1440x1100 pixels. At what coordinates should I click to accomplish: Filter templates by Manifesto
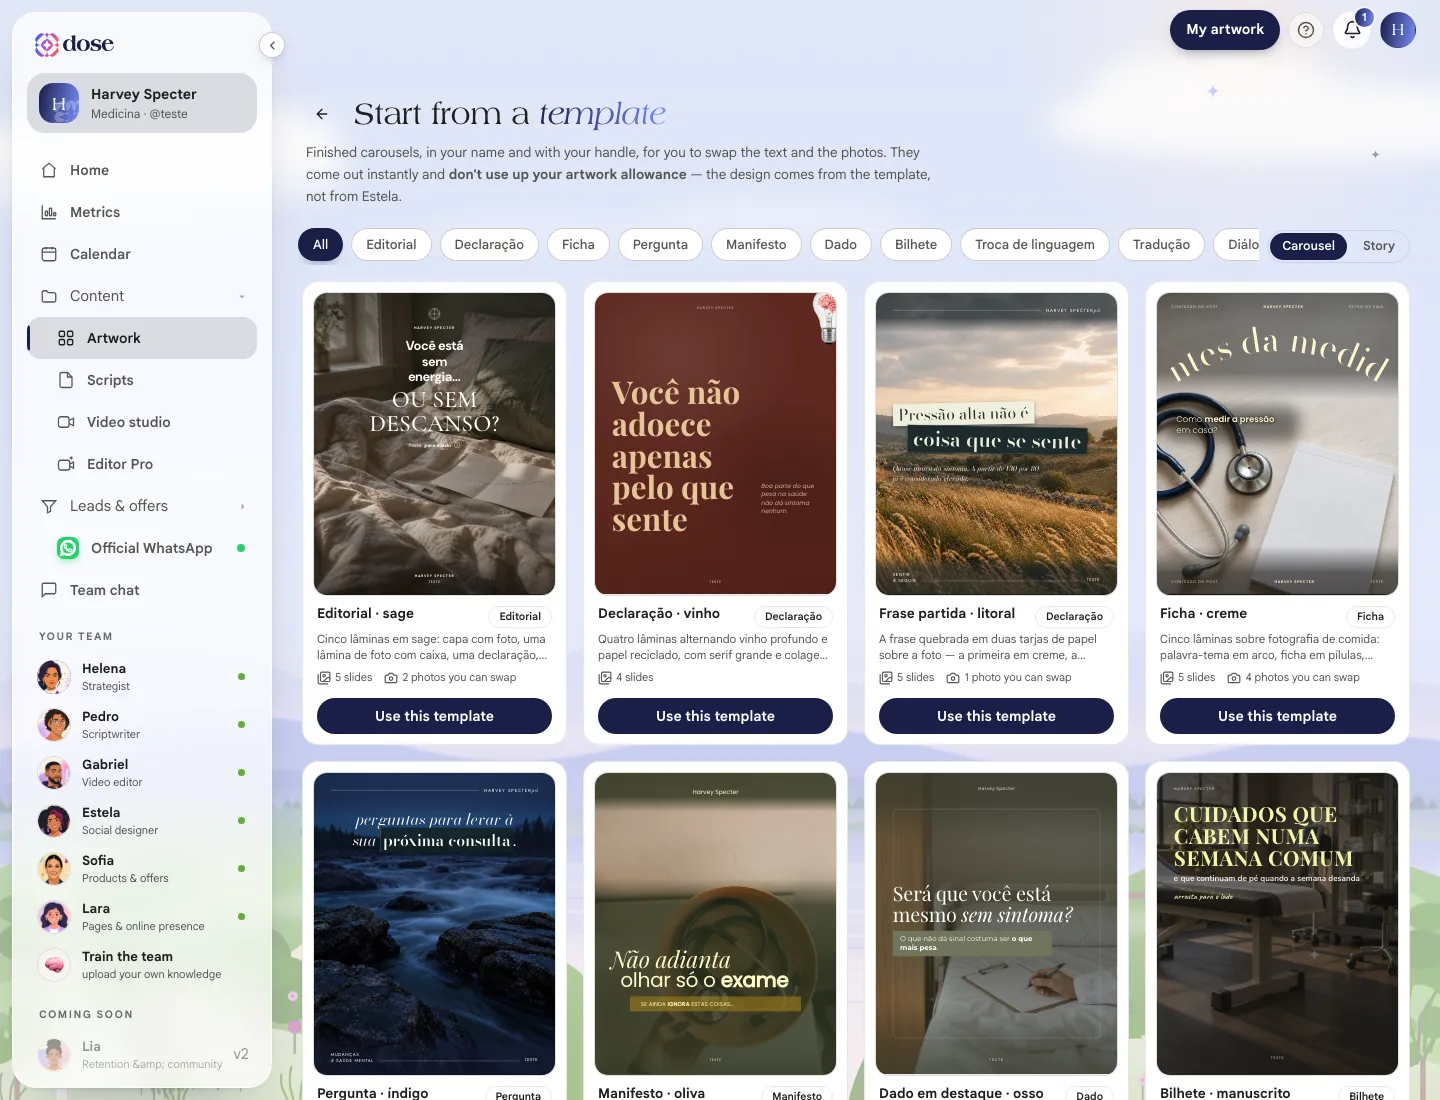[756, 244]
